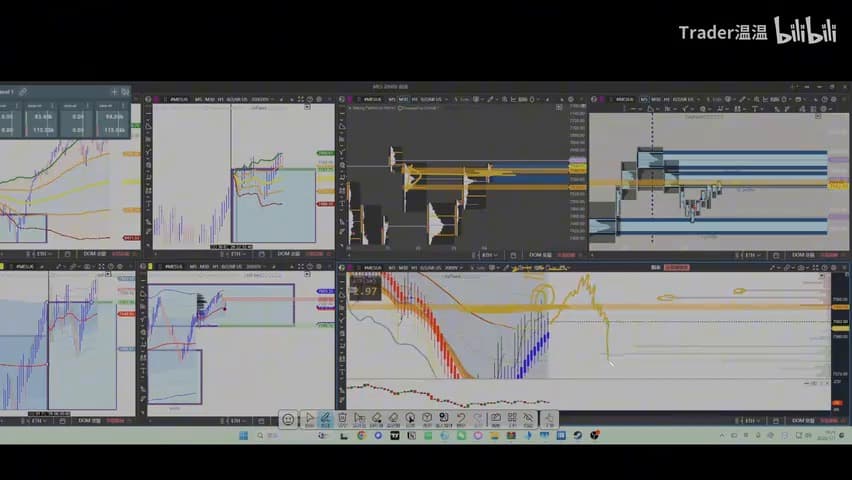Click DOM button under bottom large chart
The height and width of the screenshot is (480, 852).
803,421
